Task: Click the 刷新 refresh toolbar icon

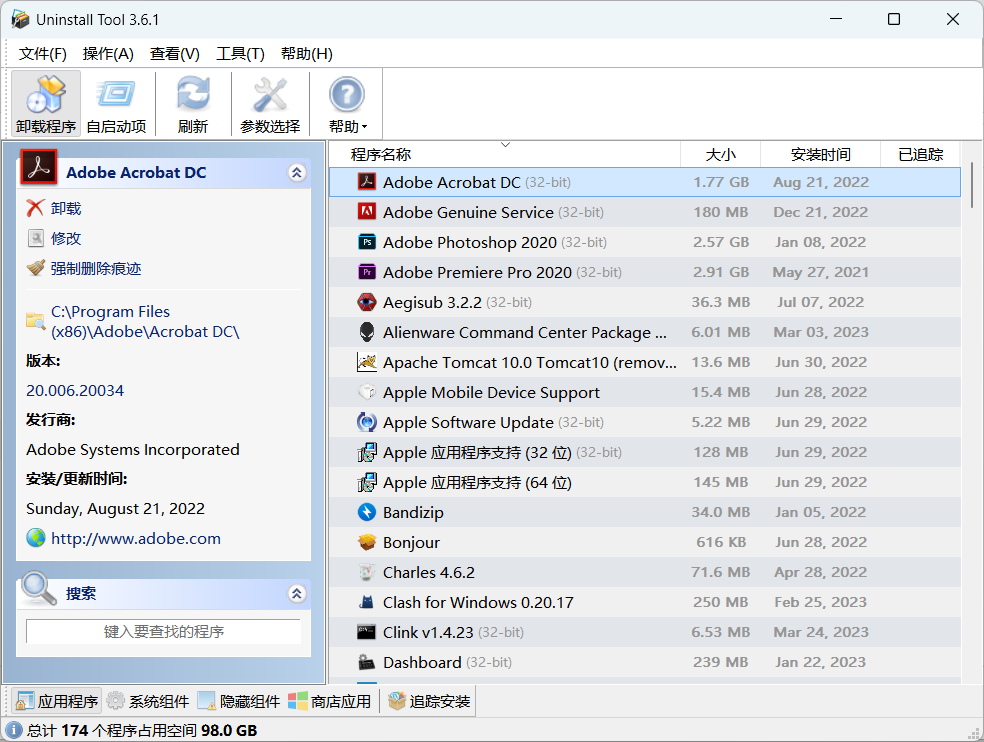Action: click(193, 104)
